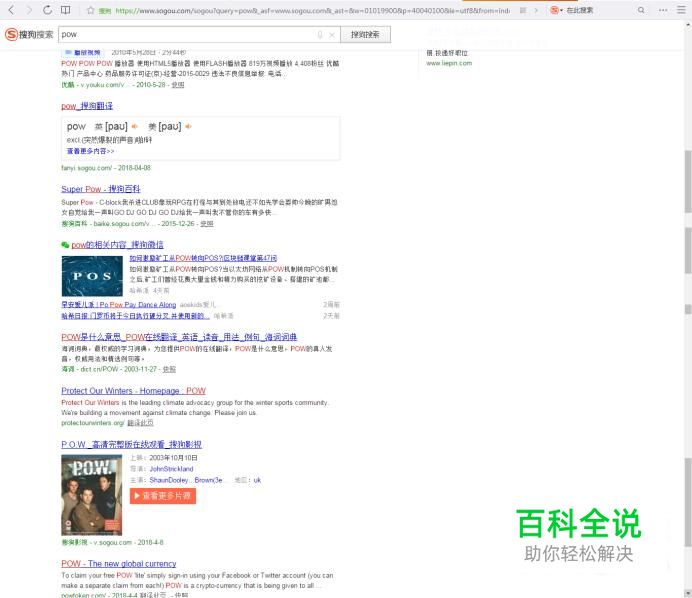Go forward with the browser forward arrow
Viewport: 692px width, 598px height.
(x=29, y=10)
